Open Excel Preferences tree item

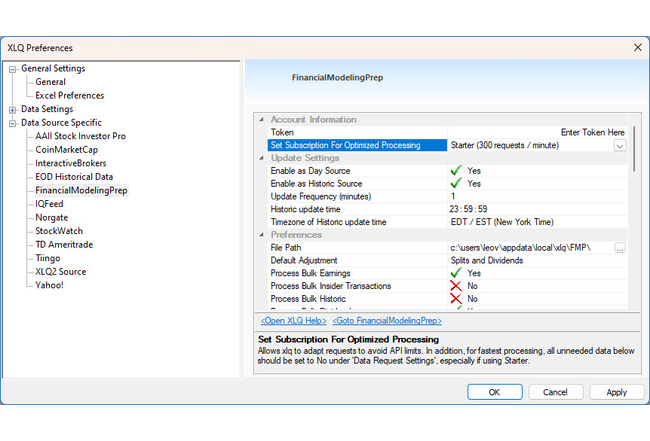pos(70,96)
